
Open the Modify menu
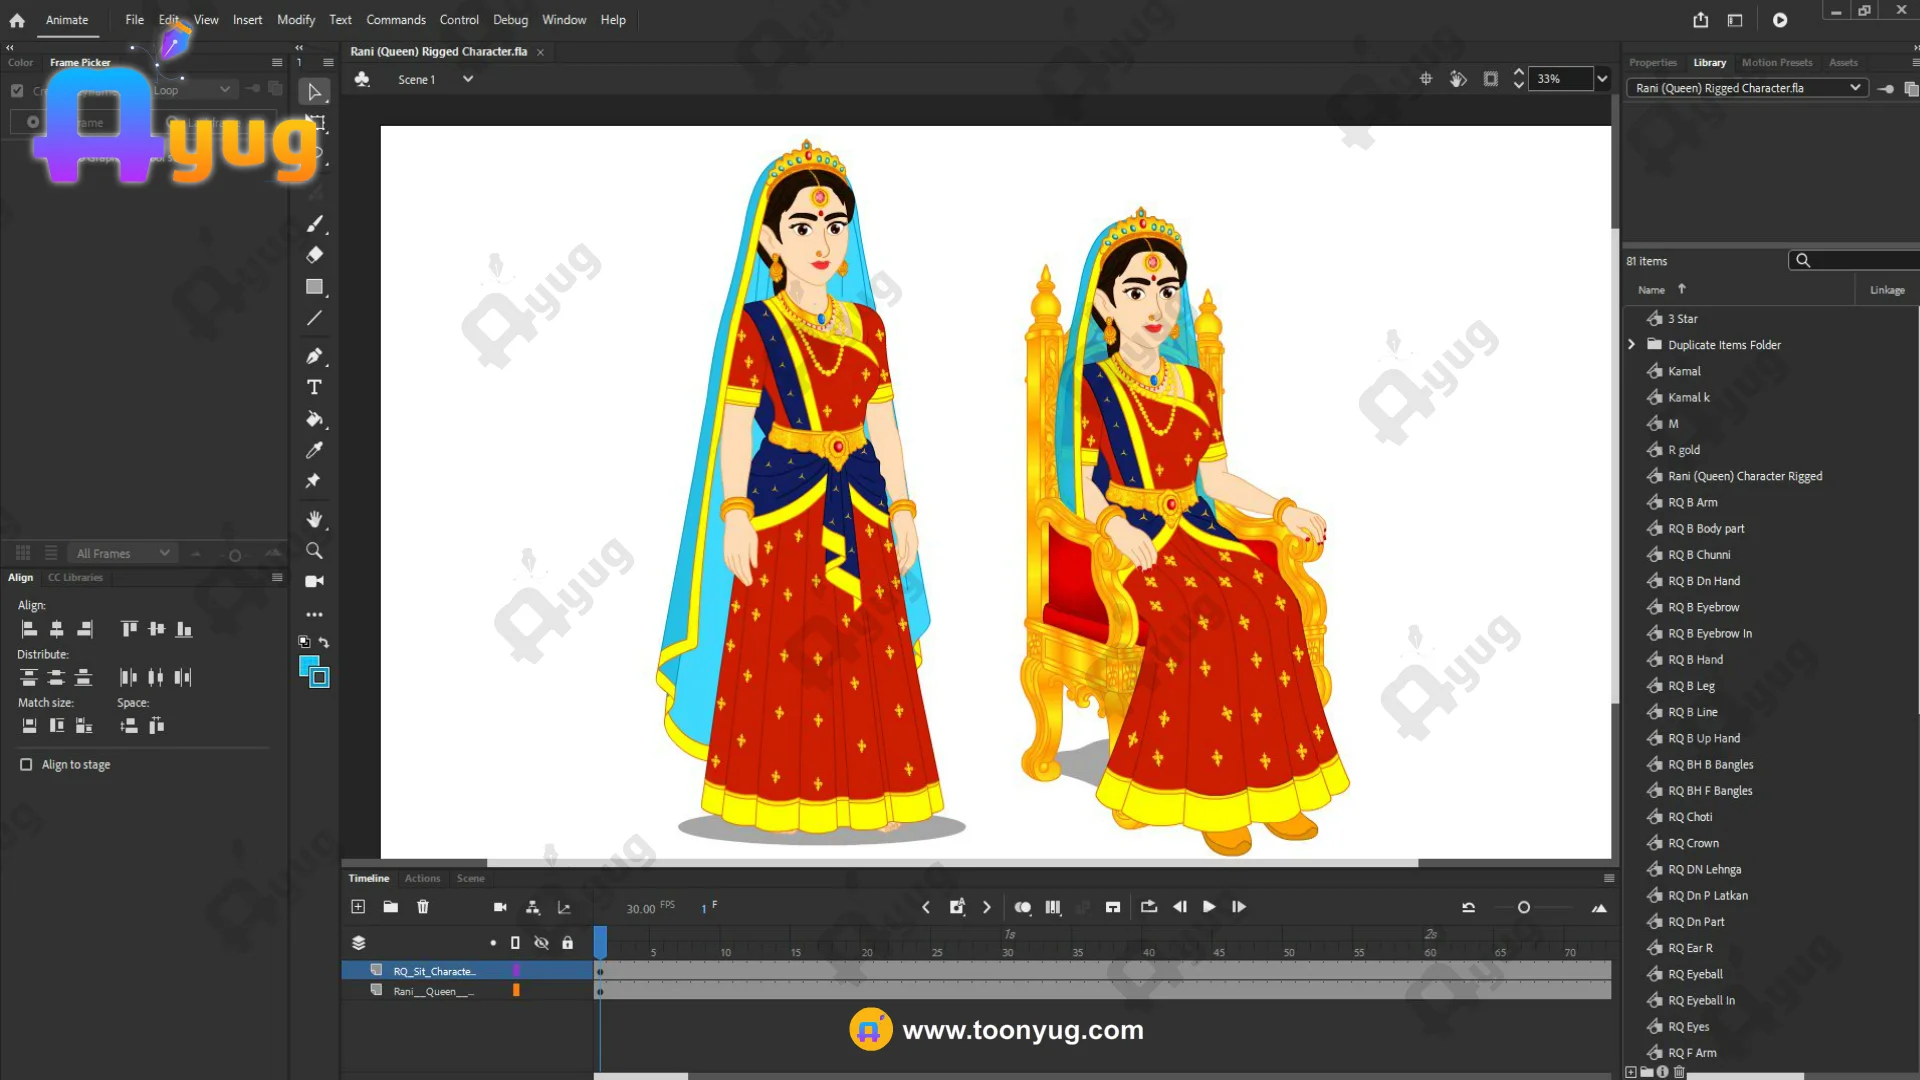point(295,20)
